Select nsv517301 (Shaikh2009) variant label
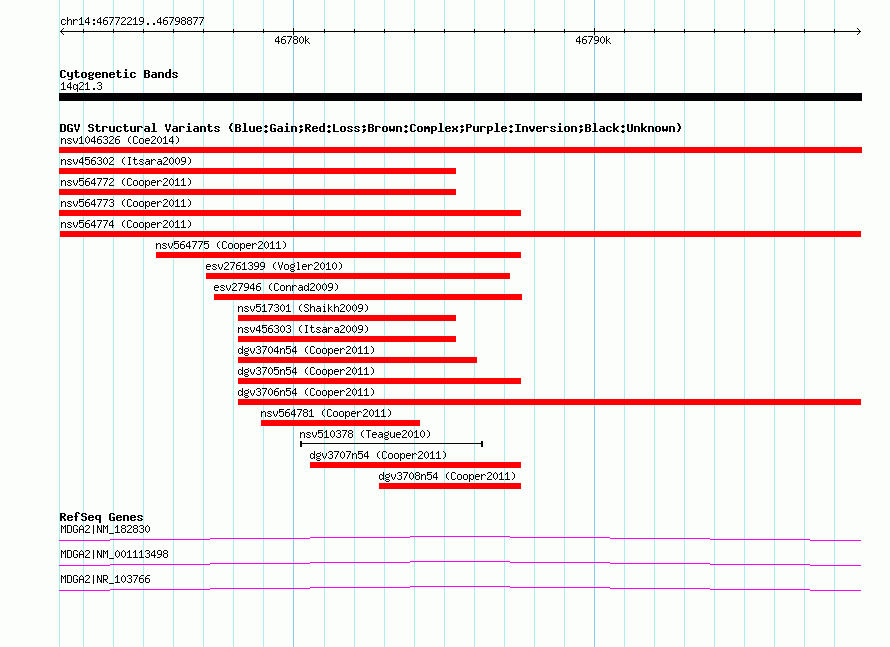Screen dimensions: 890x647 point(303,308)
